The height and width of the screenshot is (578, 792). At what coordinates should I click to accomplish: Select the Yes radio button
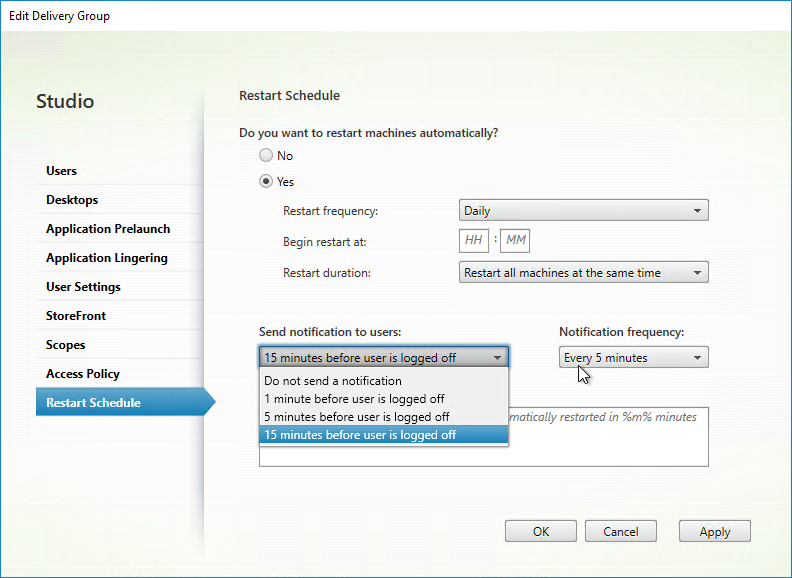[266, 181]
